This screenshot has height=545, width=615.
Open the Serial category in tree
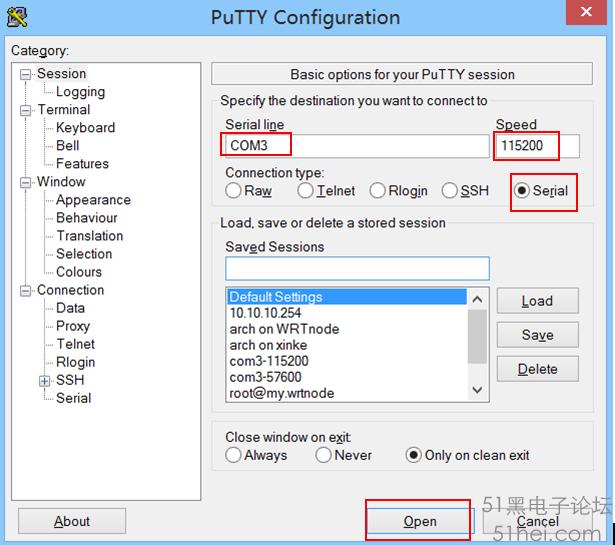(73, 398)
